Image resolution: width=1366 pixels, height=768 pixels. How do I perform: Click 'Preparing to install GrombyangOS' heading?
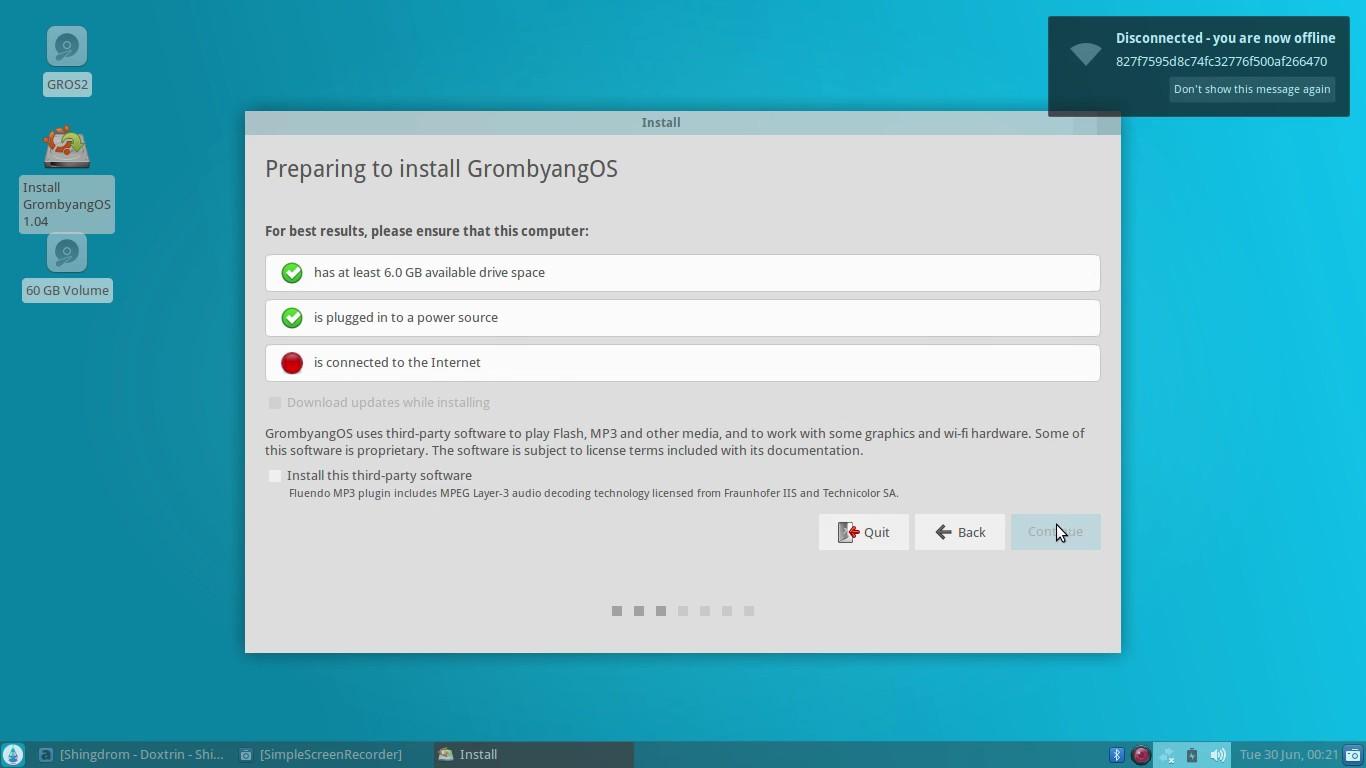441,169
